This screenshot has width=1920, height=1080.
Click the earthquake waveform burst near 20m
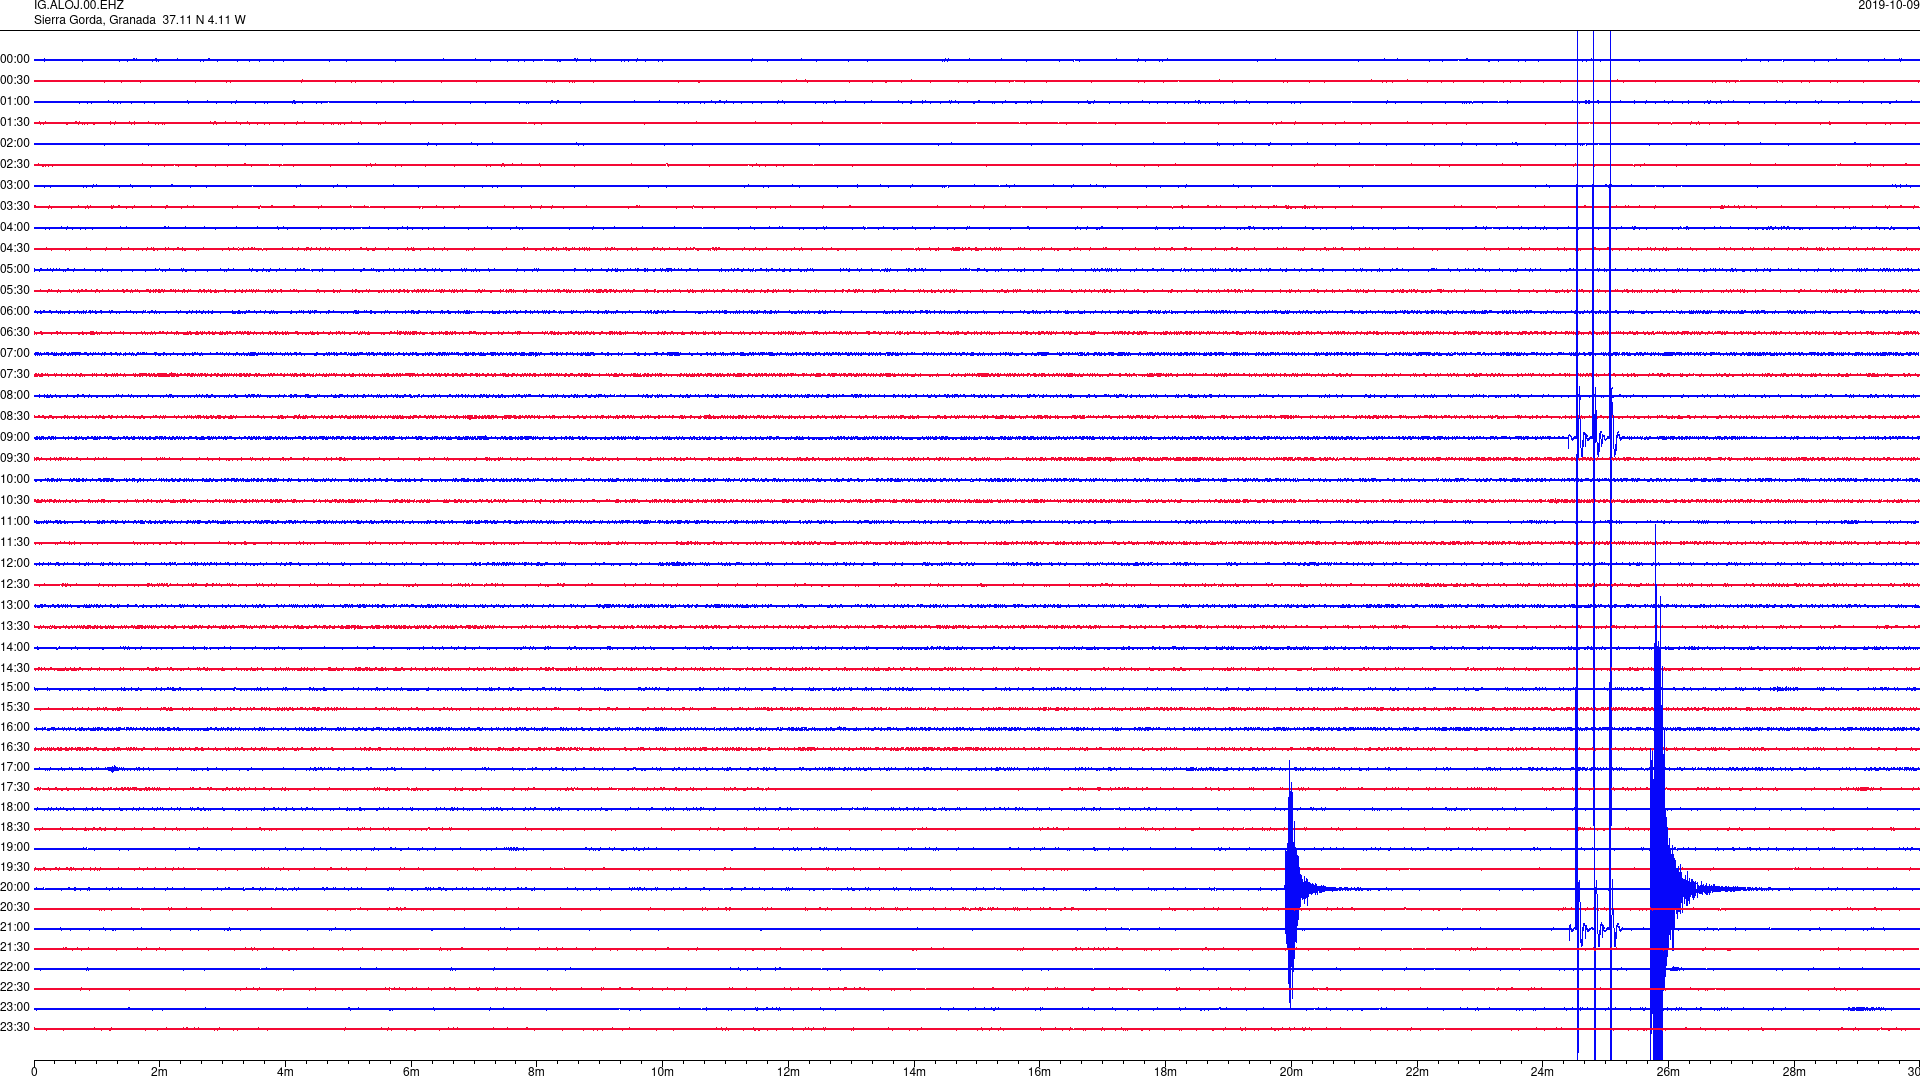coord(1292,888)
